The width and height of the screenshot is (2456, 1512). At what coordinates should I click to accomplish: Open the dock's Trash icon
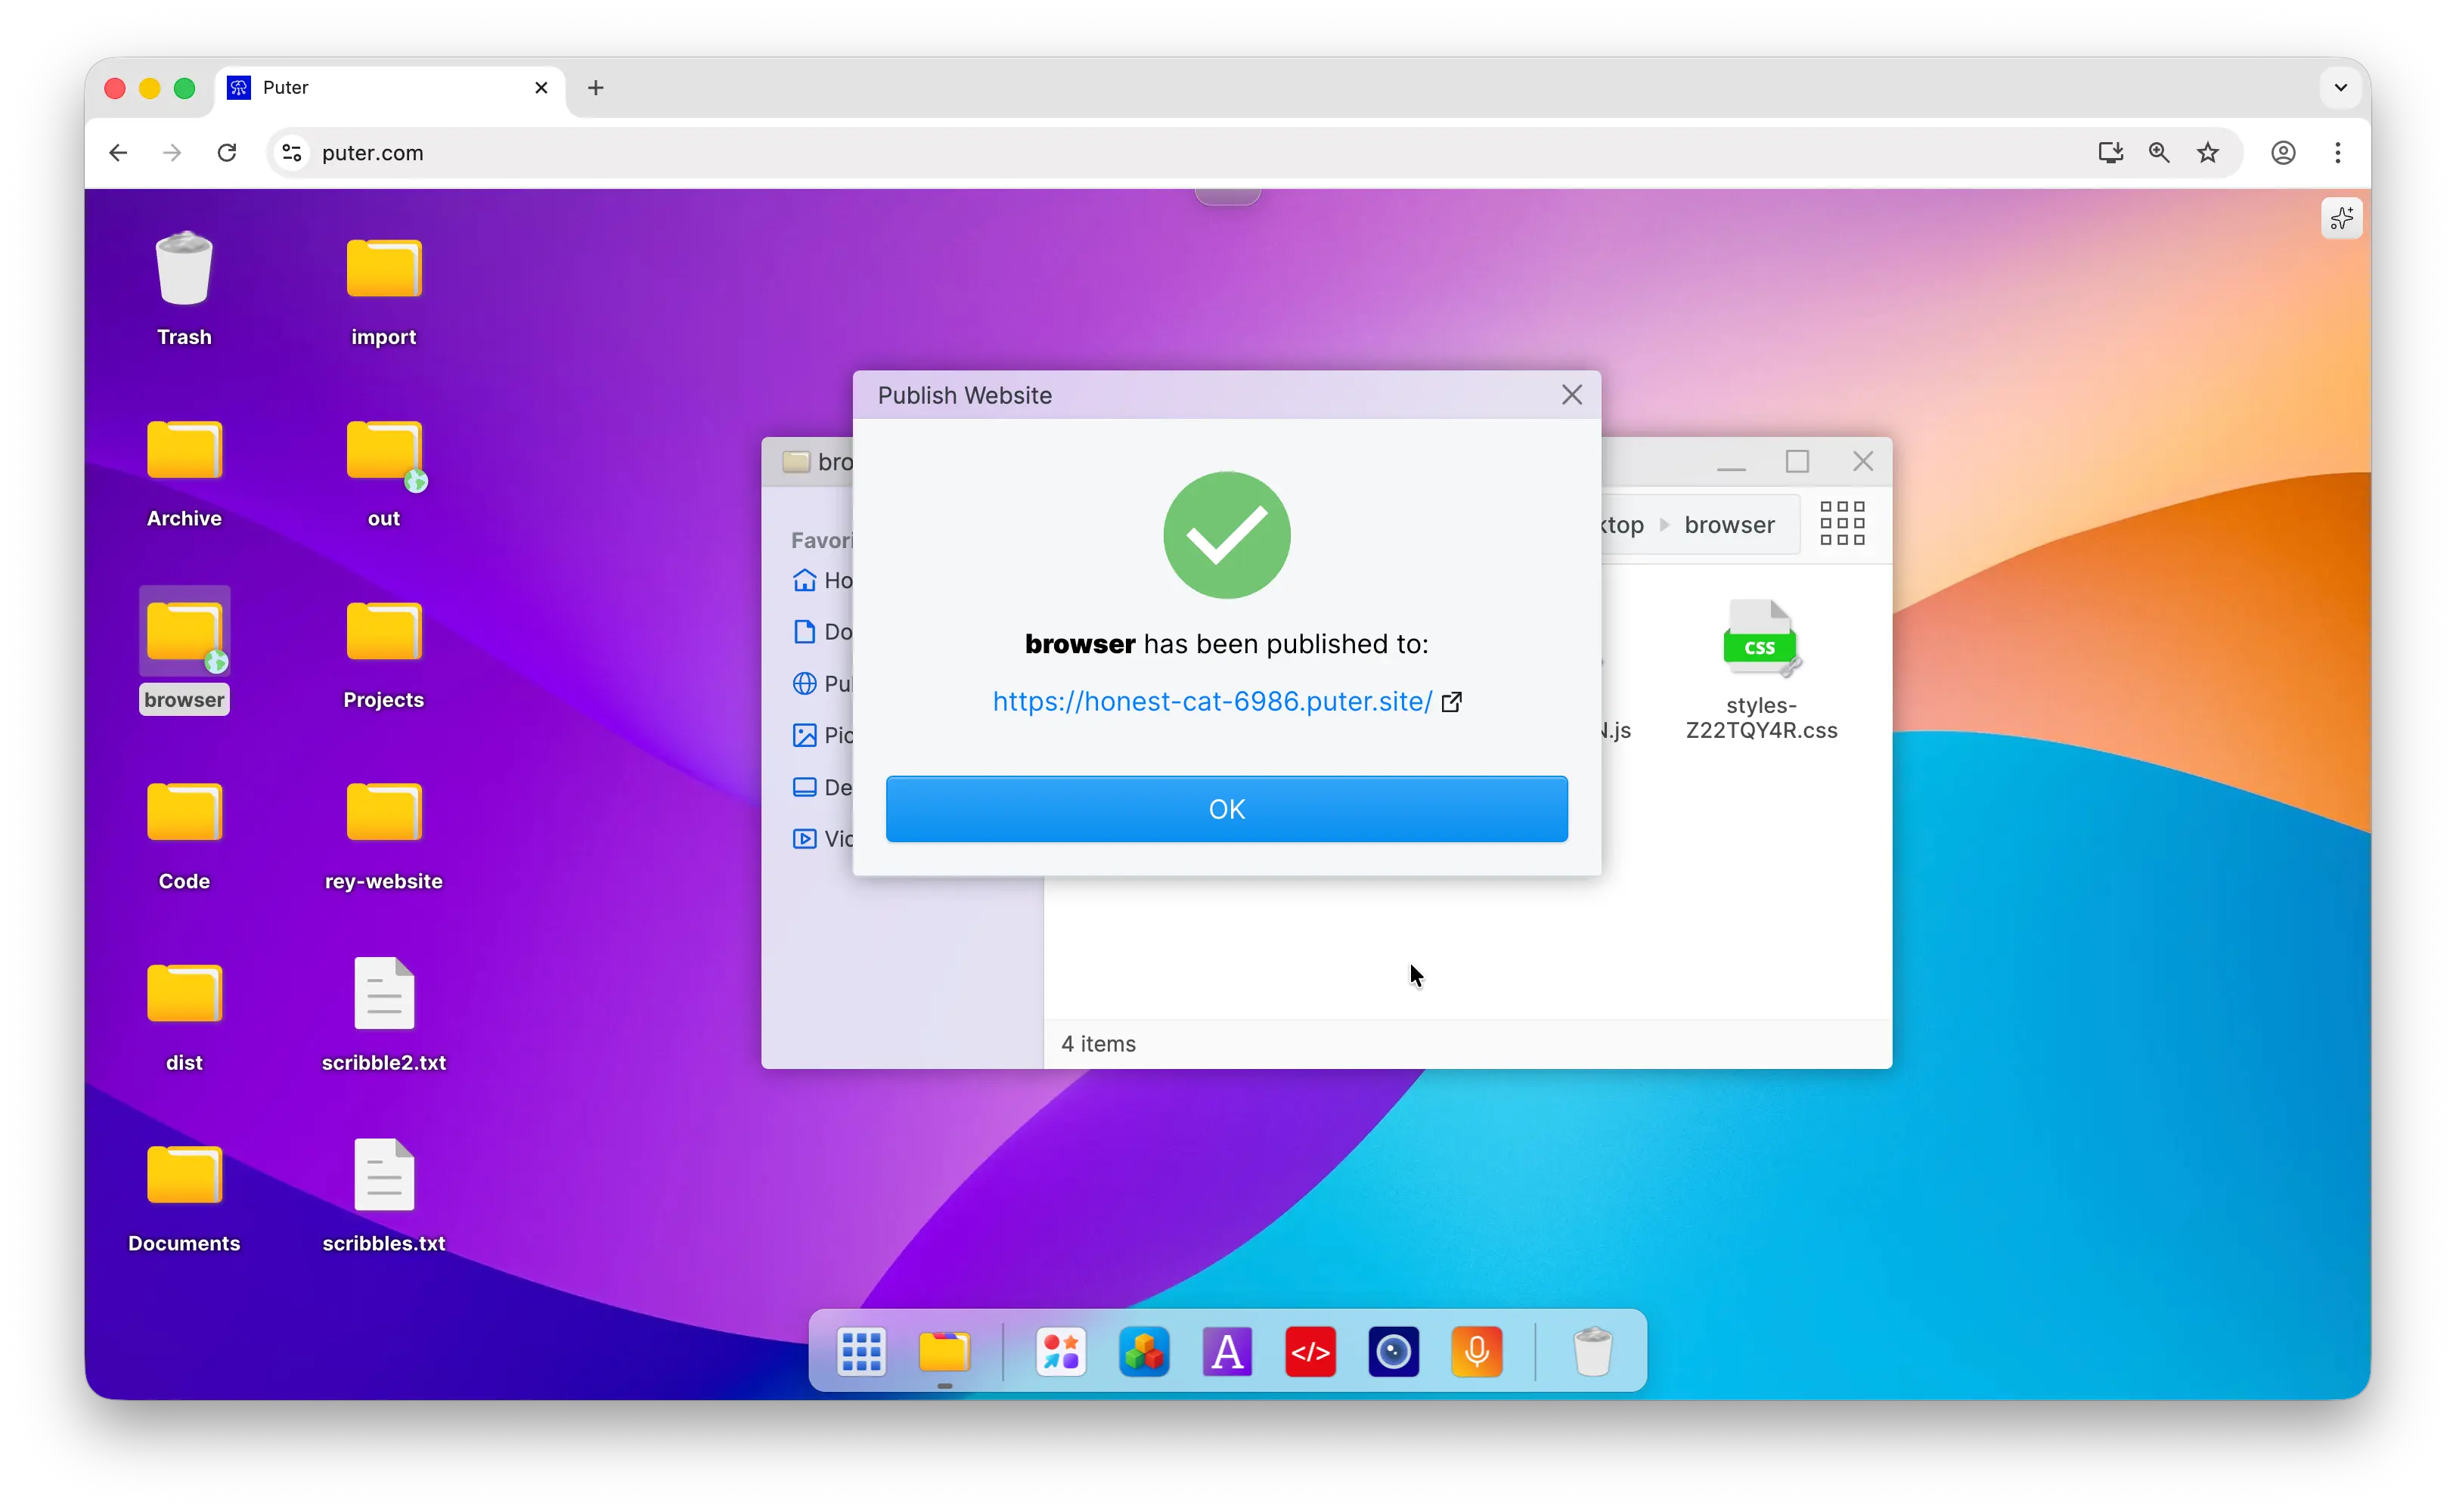(1592, 1352)
